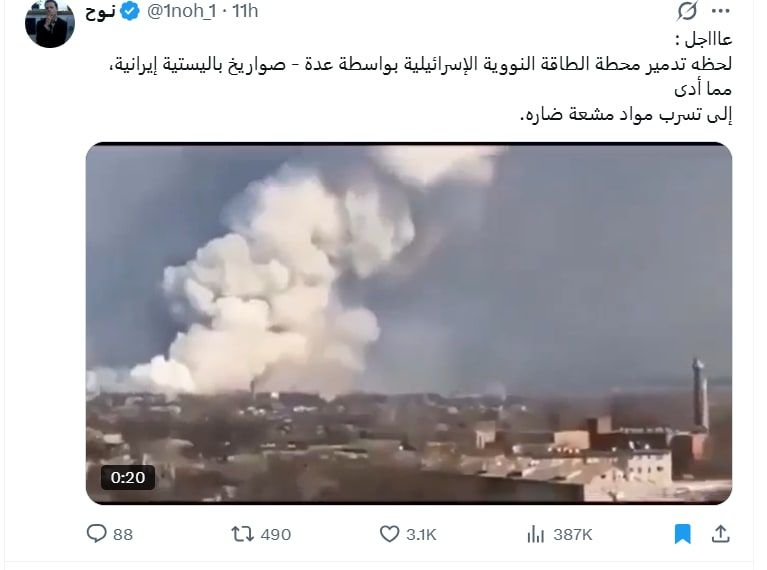767x570 pixels.
Task: Open the author's round profile avatar
Action: (x=50, y=23)
